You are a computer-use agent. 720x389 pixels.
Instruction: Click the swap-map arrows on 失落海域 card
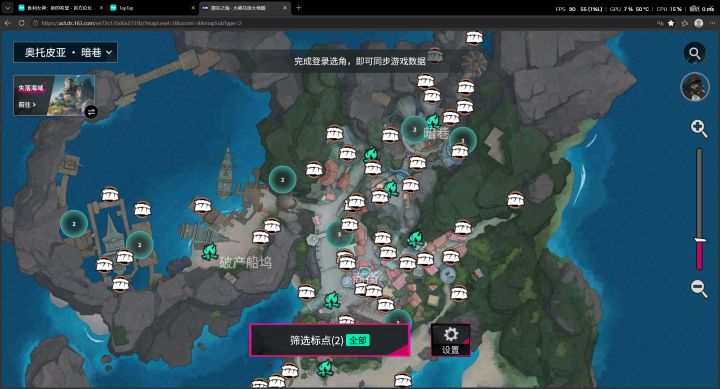91,112
